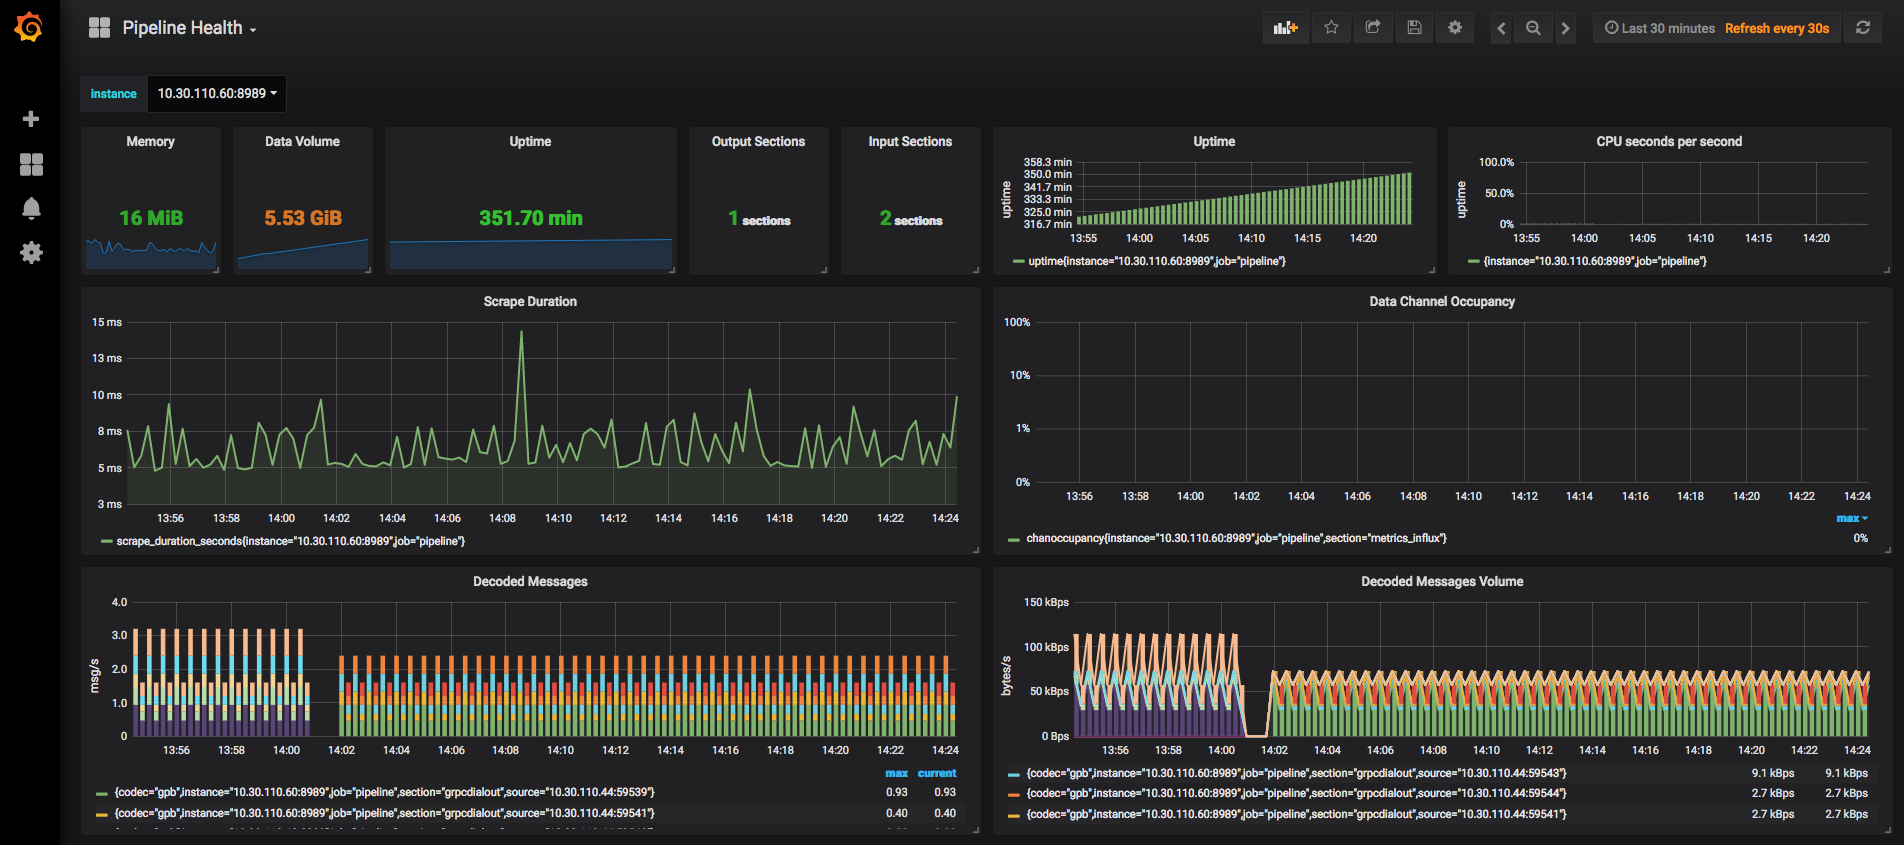Open the CPU seconds per second panel menu
Viewport: 1904px width, 845px height.
tap(1669, 141)
